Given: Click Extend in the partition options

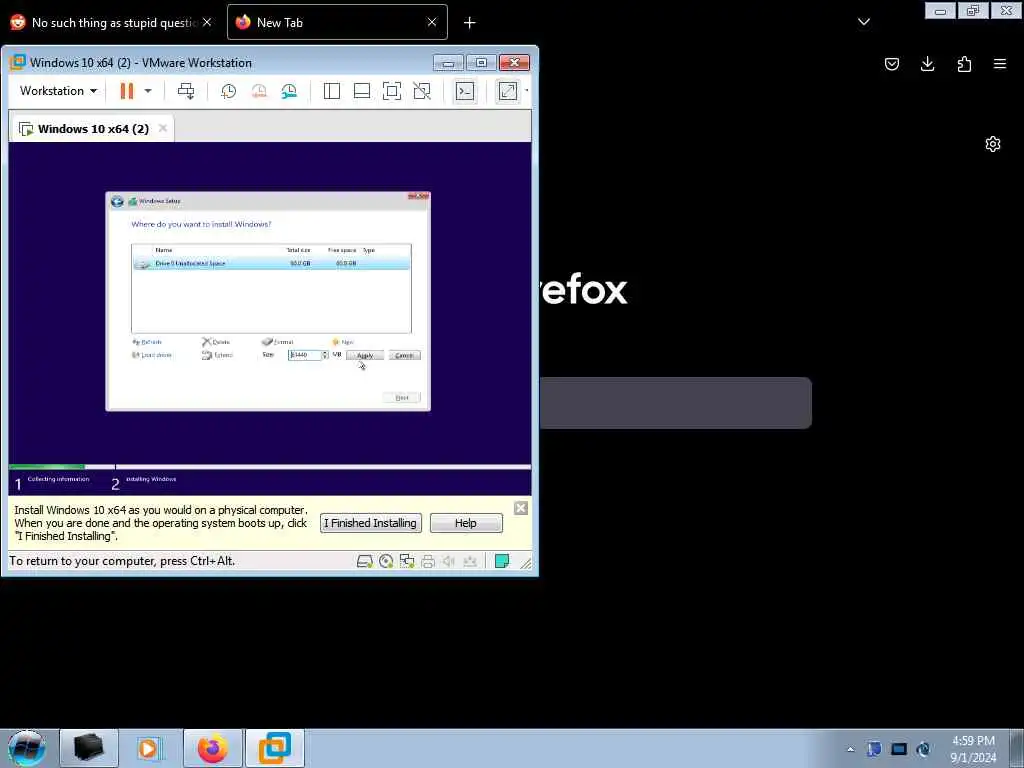Looking at the screenshot, I should [x=217, y=355].
